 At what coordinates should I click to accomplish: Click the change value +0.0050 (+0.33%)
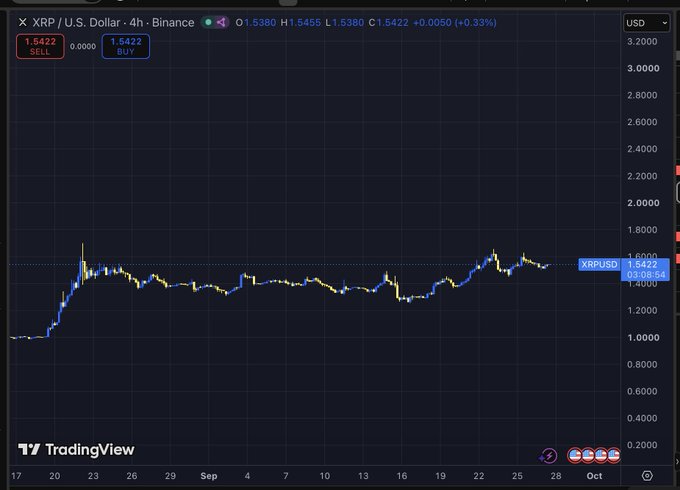coord(455,23)
